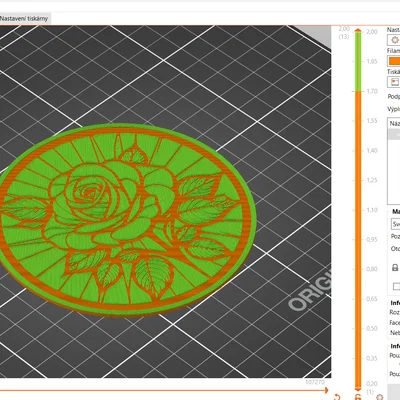
Task: Click the 1,25 layer height label
Action: tap(372, 180)
